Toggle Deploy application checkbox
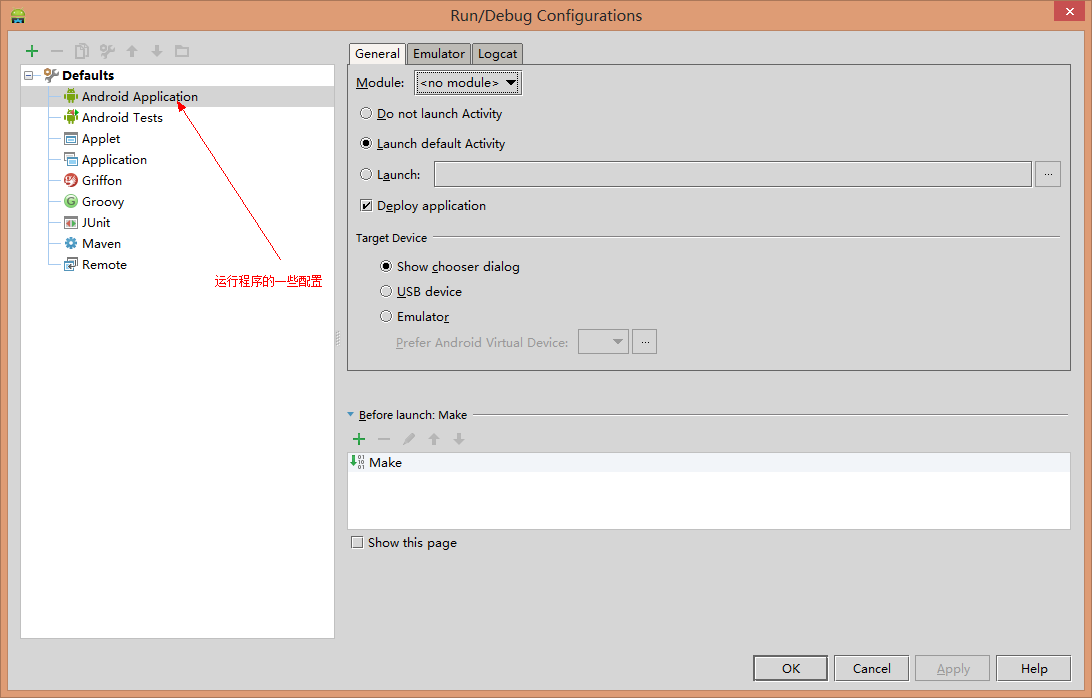The height and width of the screenshot is (698, 1092). (366, 205)
